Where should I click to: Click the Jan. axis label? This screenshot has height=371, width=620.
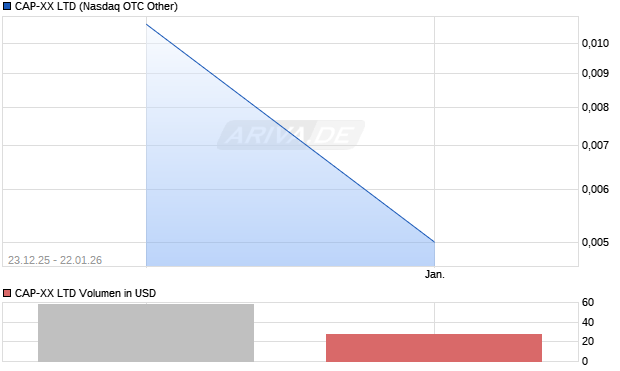tap(435, 274)
